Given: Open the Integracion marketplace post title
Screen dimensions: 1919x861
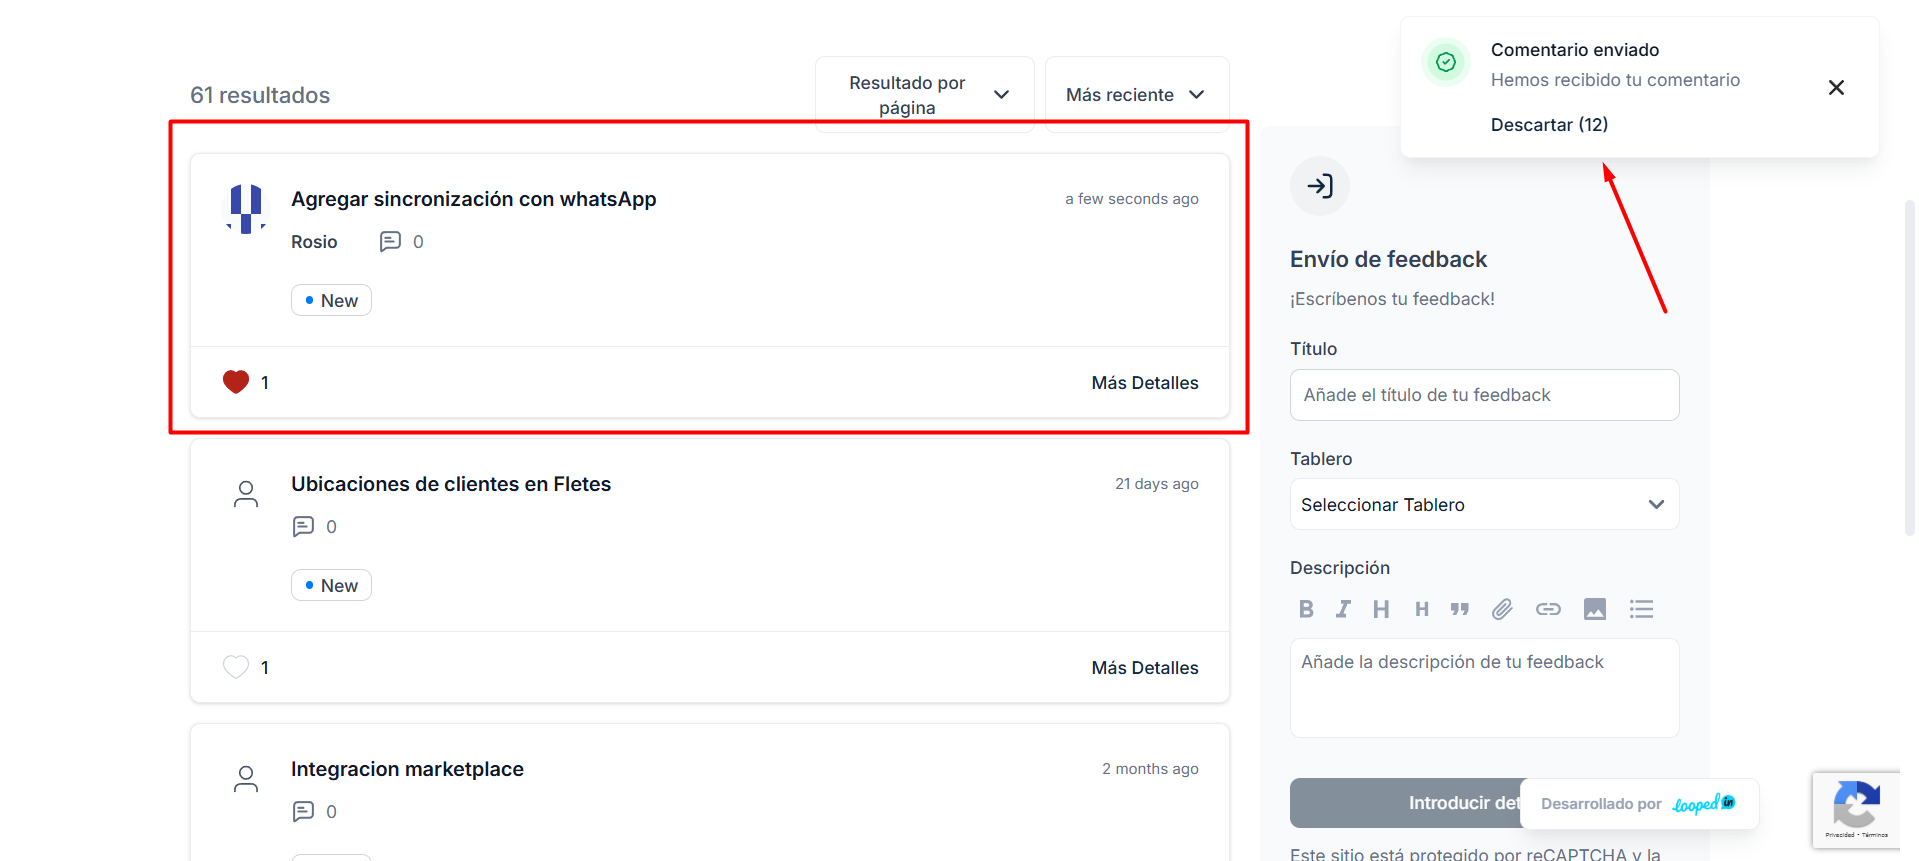Looking at the screenshot, I should coord(407,769).
